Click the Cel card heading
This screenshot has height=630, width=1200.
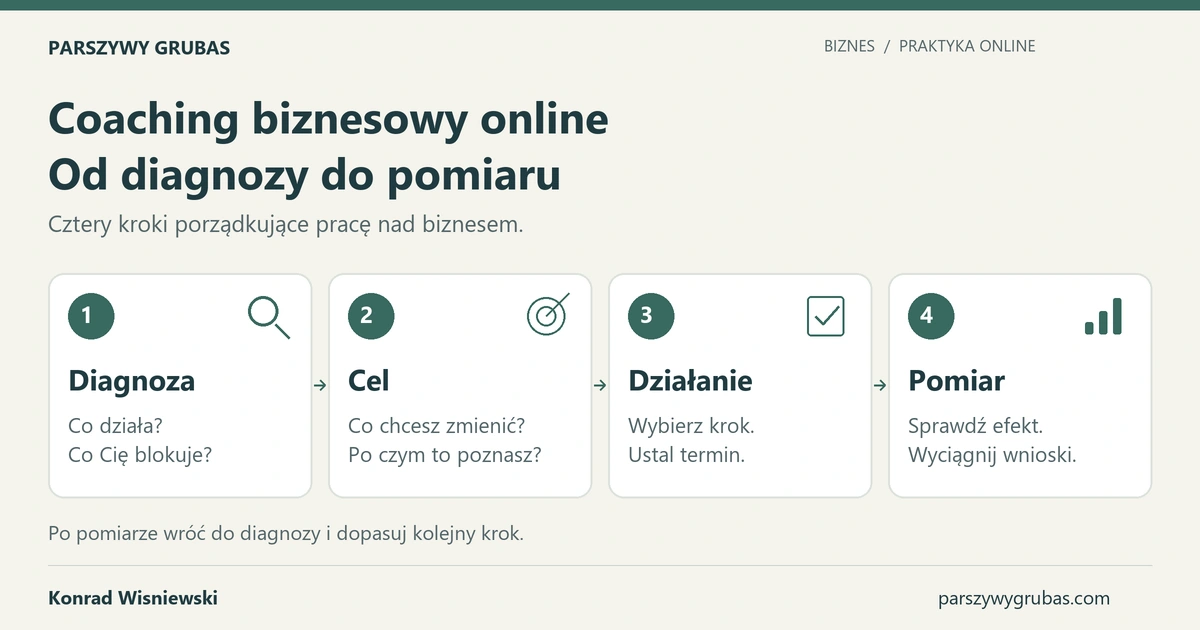(x=369, y=381)
